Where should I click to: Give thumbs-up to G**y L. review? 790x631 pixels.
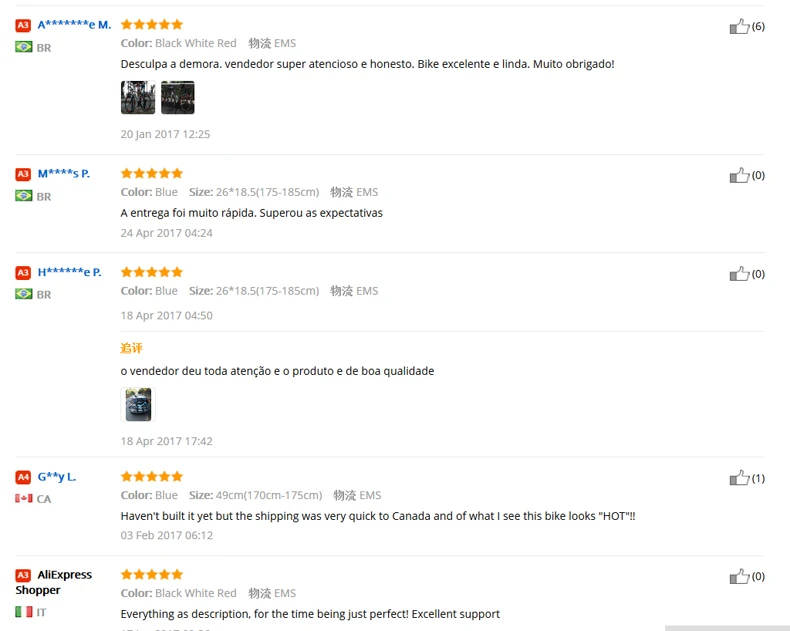[x=739, y=478]
